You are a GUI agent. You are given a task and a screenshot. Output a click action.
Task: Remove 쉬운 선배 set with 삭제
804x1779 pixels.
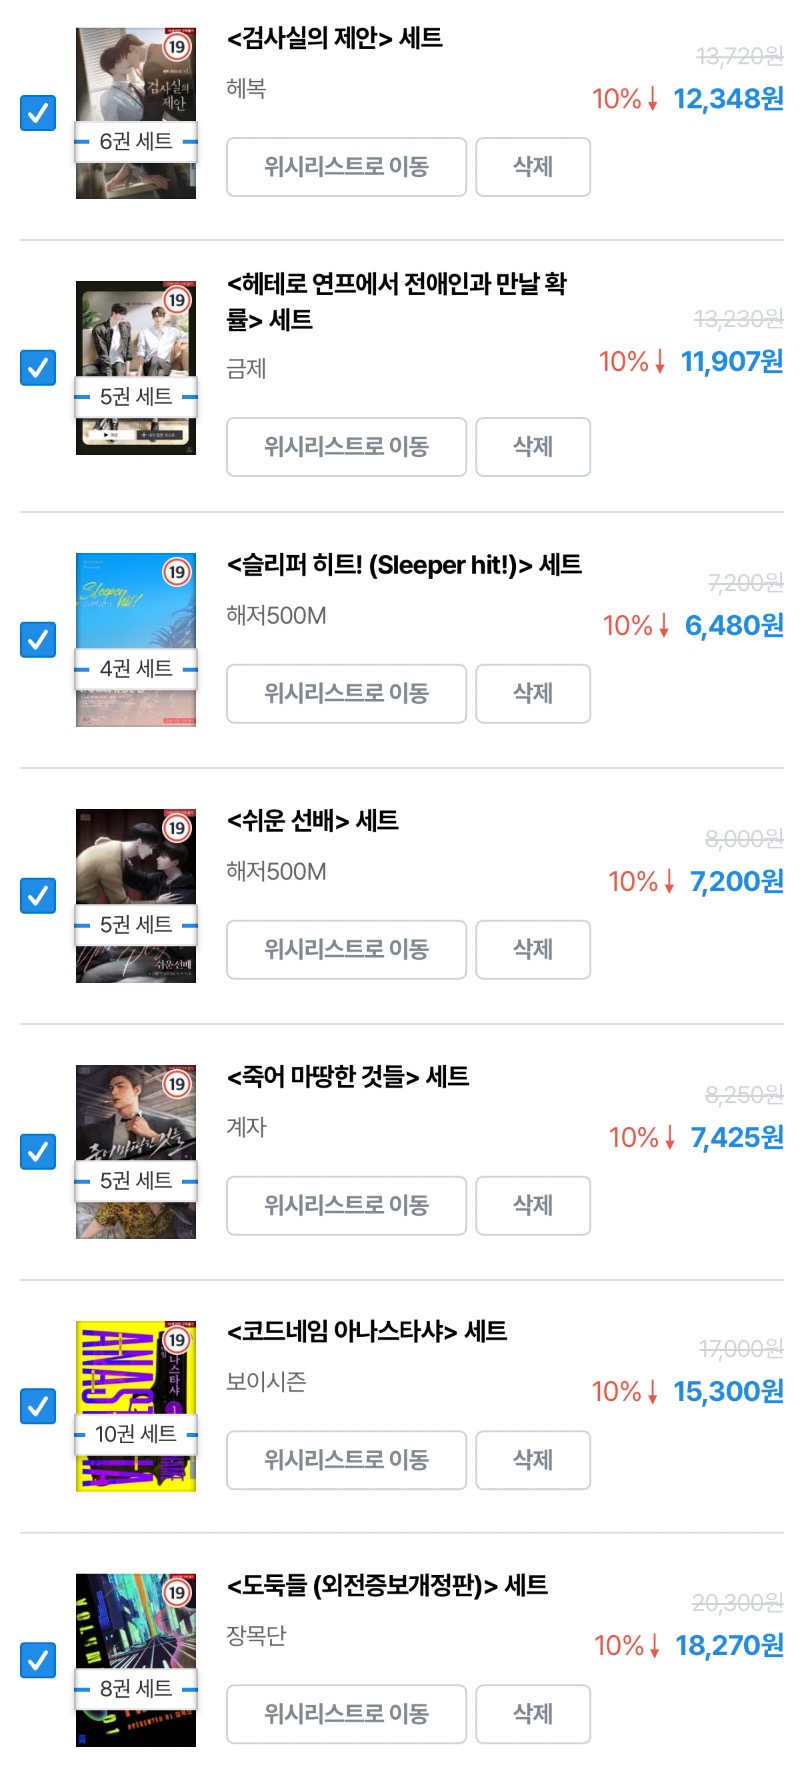coord(532,949)
